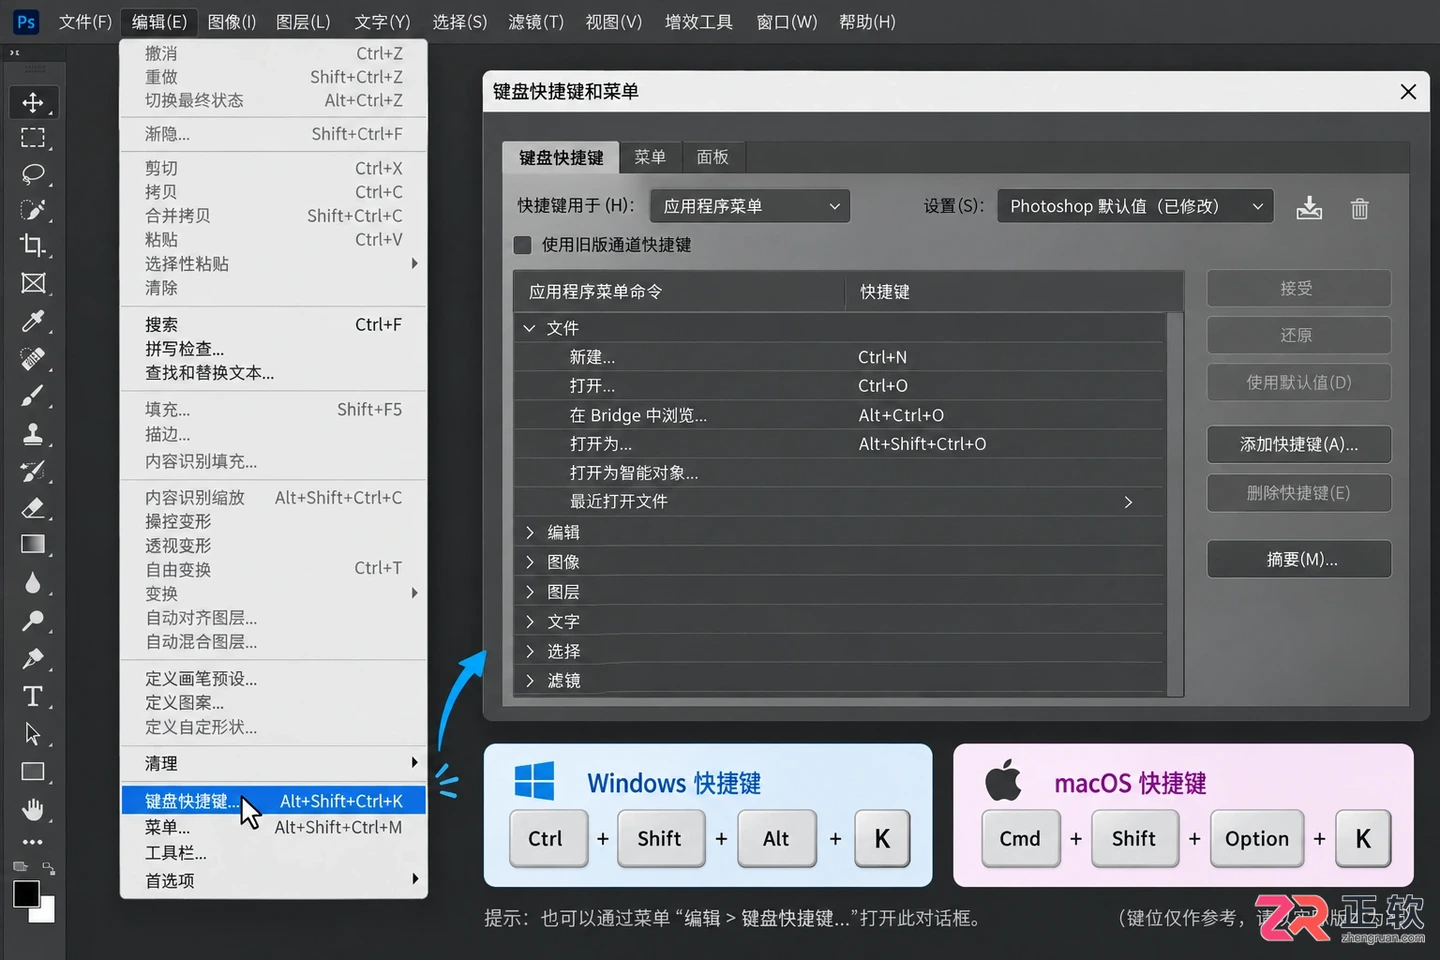Screen dimensions: 1440x960
Task: Select the Move tool
Action: pyautogui.click(x=33, y=102)
